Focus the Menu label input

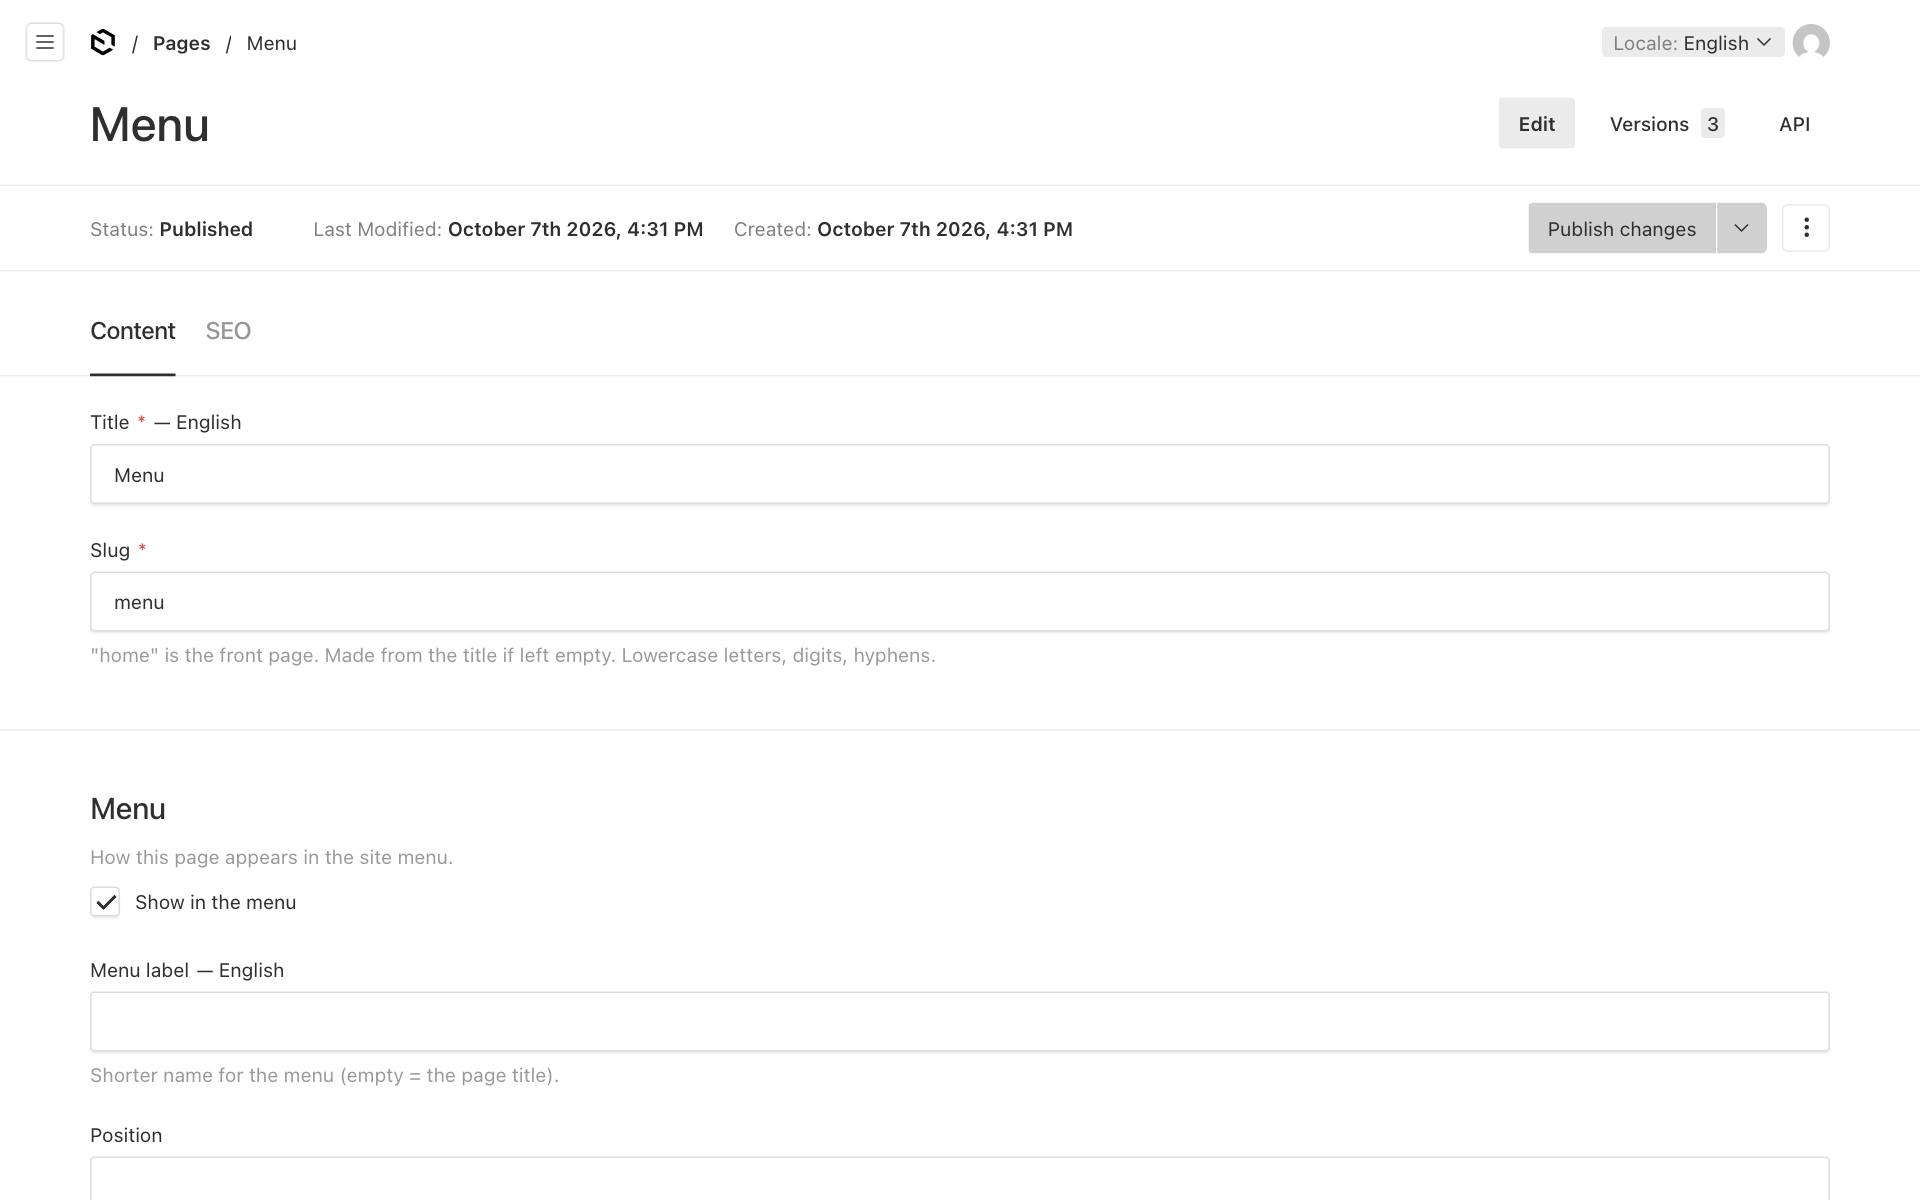tap(960, 1022)
